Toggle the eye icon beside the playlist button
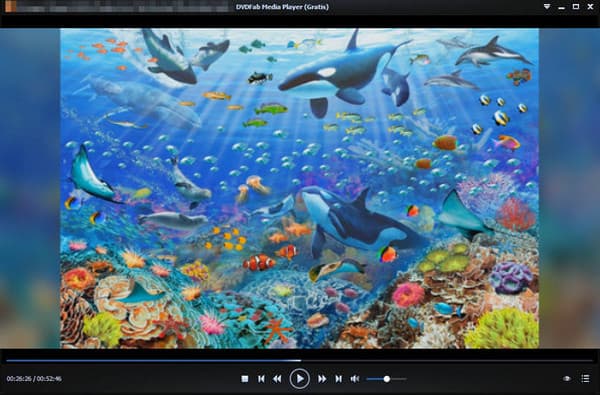Image resolution: width=600 pixels, height=395 pixels. [567, 379]
